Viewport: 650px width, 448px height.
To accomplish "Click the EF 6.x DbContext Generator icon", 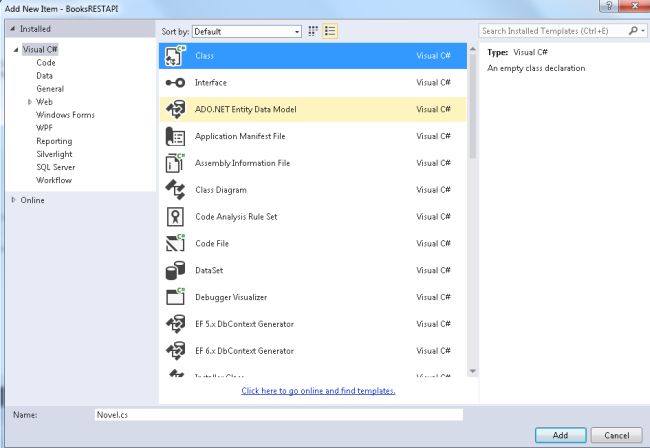I will (175, 351).
